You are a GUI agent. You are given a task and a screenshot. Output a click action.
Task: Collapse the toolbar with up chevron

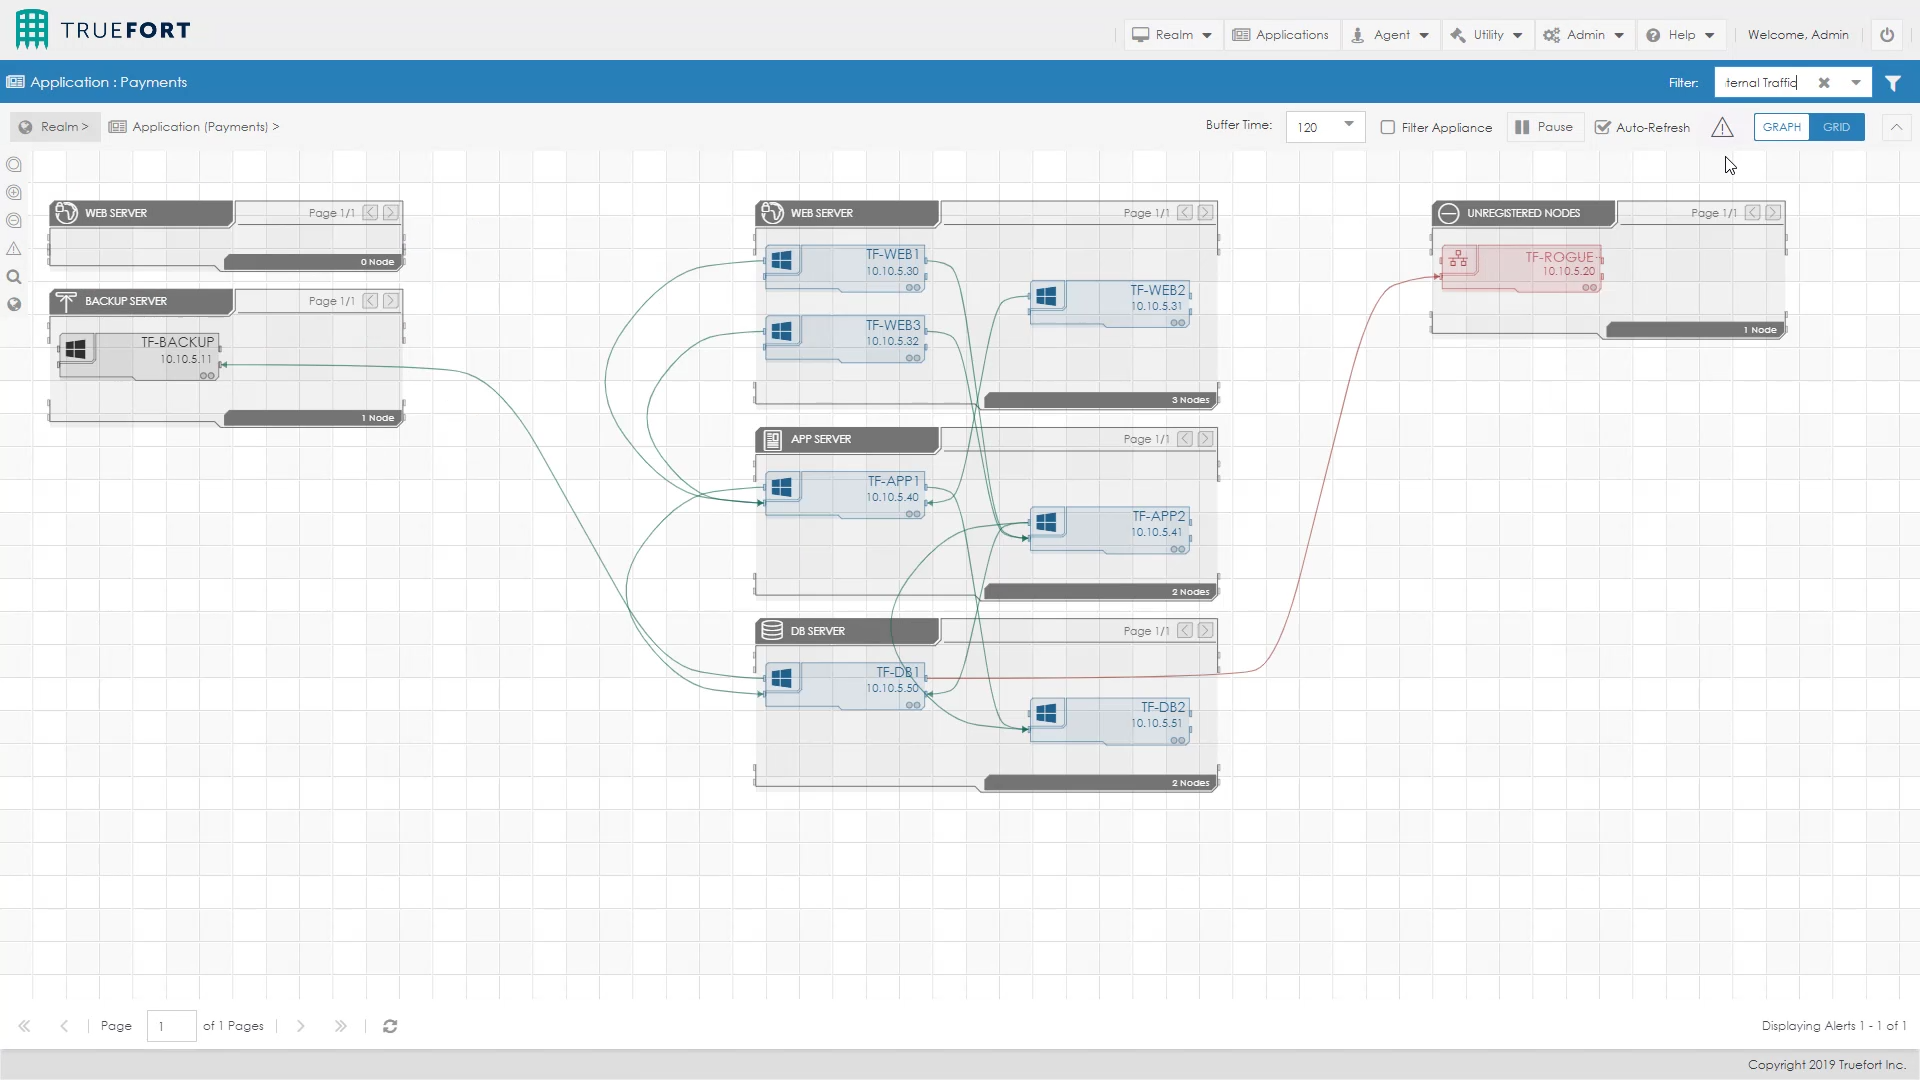(1896, 127)
